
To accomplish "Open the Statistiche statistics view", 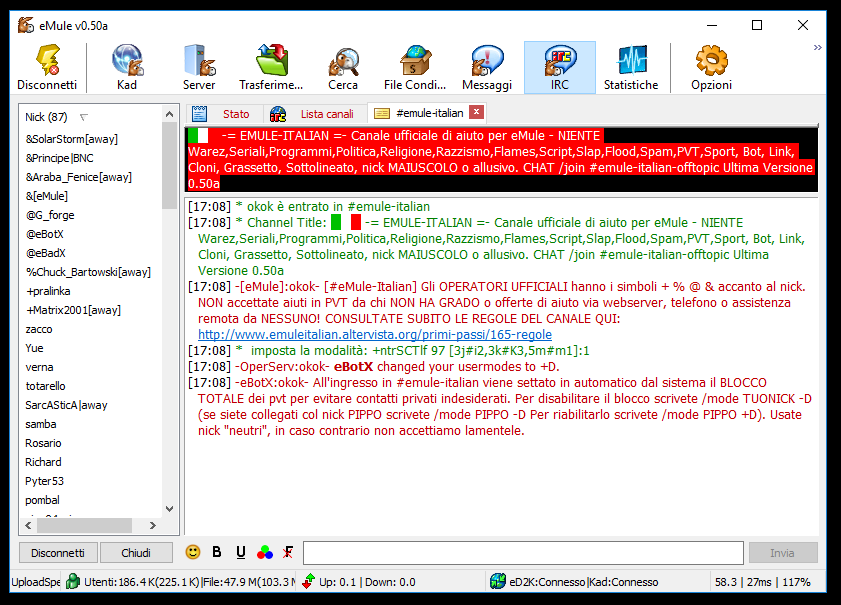I will [631, 68].
